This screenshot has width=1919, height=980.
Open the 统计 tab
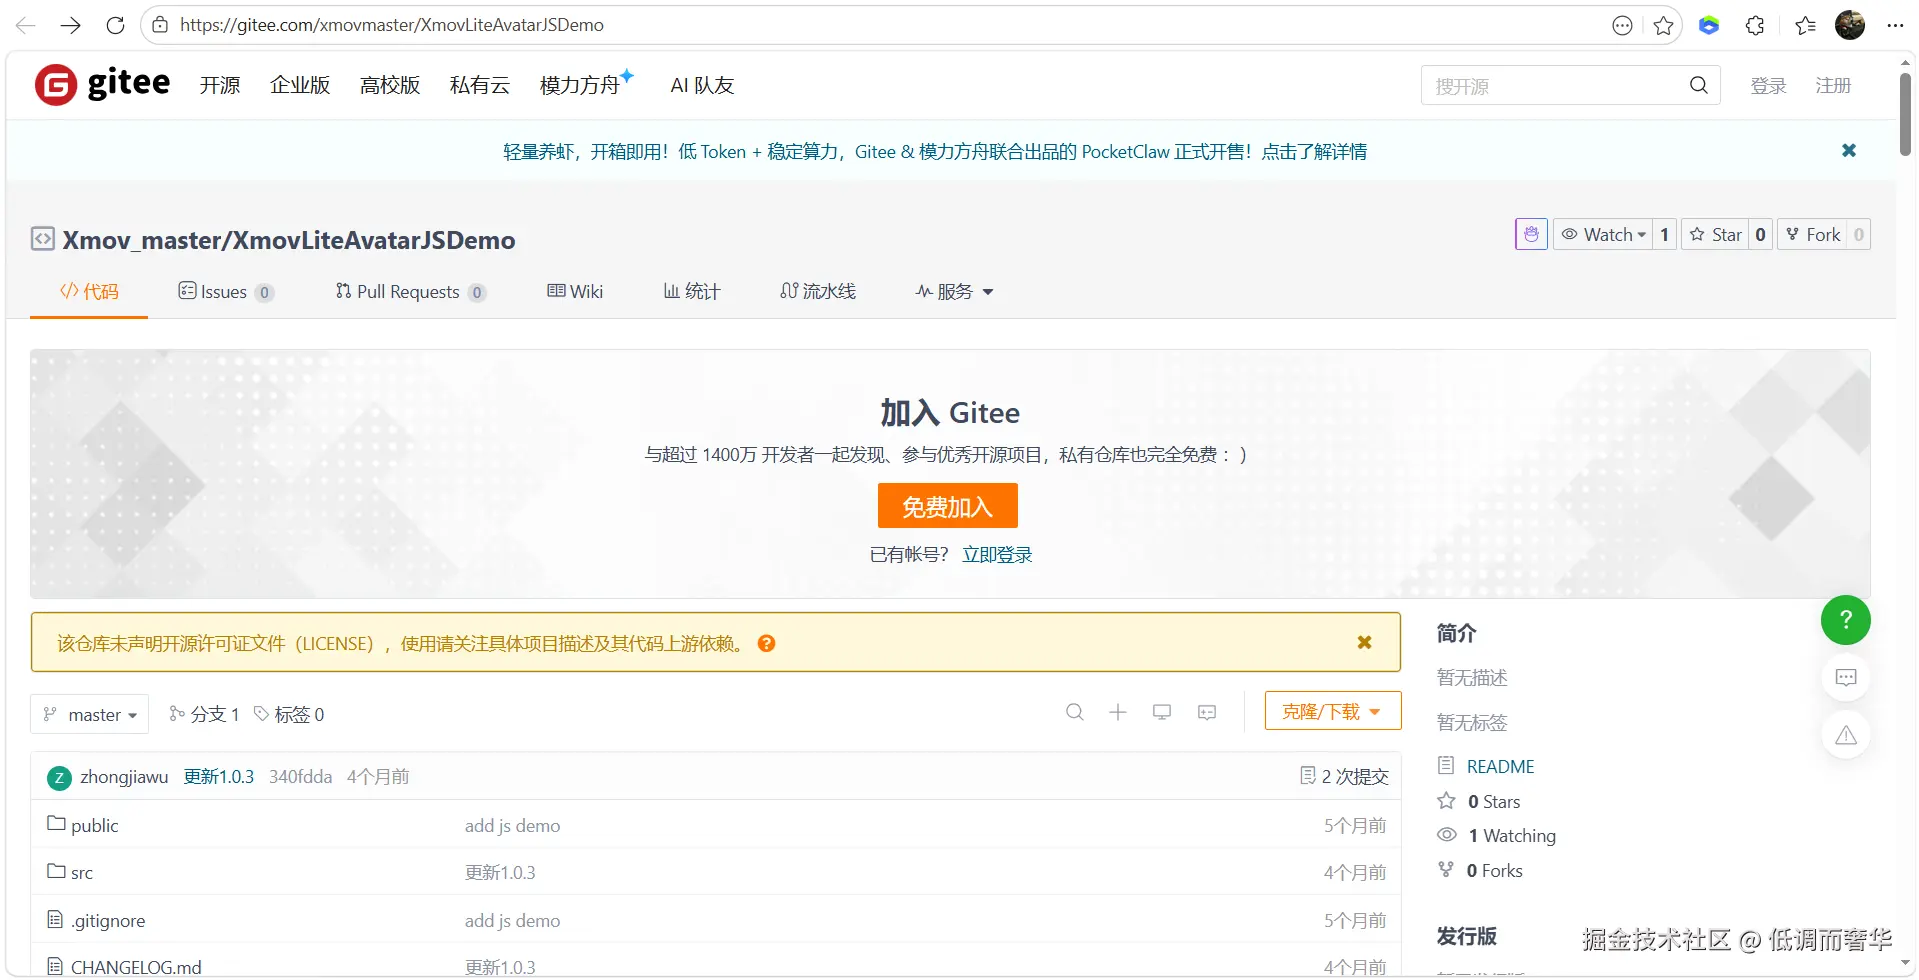(692, 291)
